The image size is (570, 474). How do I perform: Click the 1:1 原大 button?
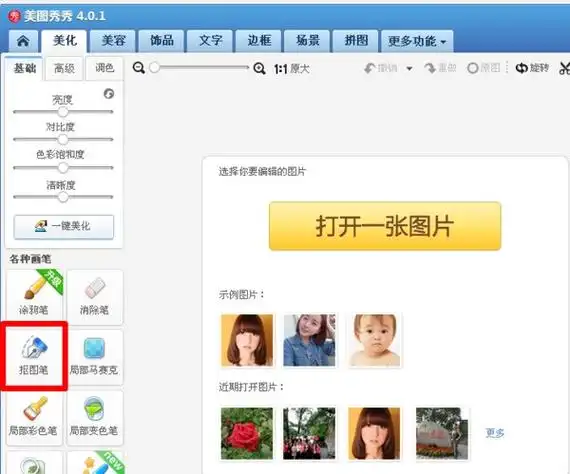pyautogui.click(x=292, y=69)
